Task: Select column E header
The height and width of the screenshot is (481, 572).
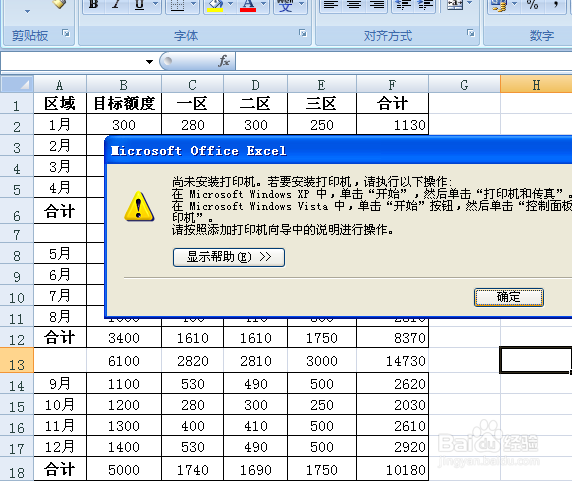Action: [322, 85]
